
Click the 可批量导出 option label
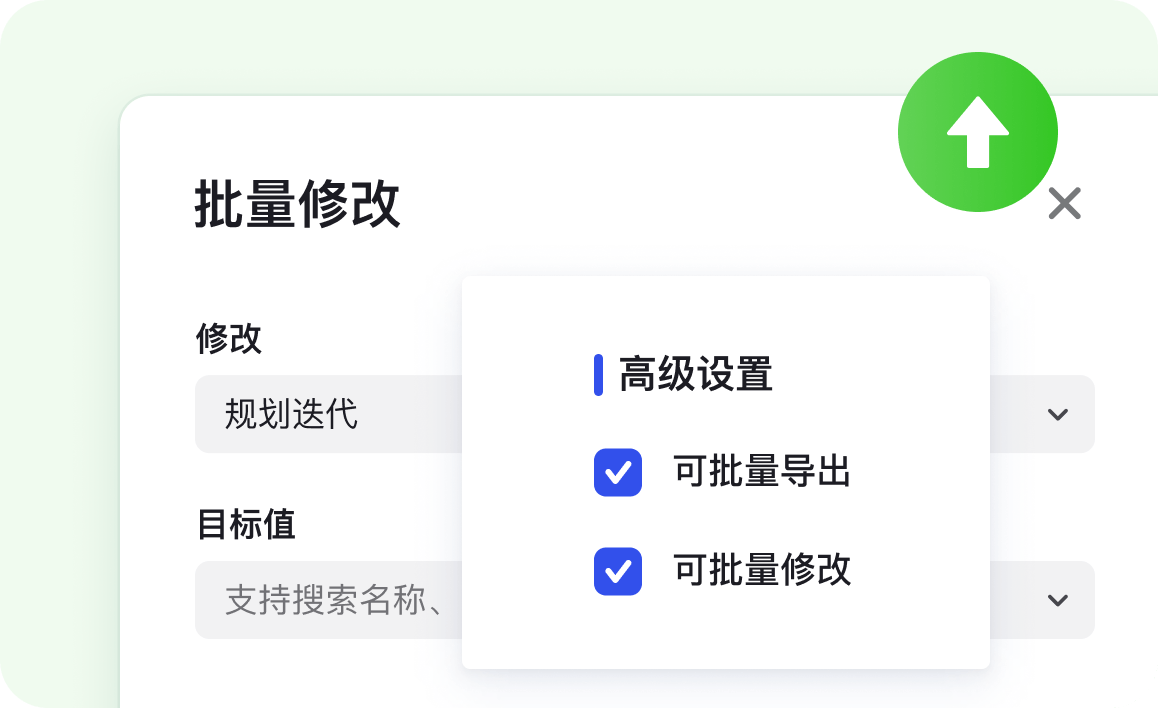coord(762,472)
